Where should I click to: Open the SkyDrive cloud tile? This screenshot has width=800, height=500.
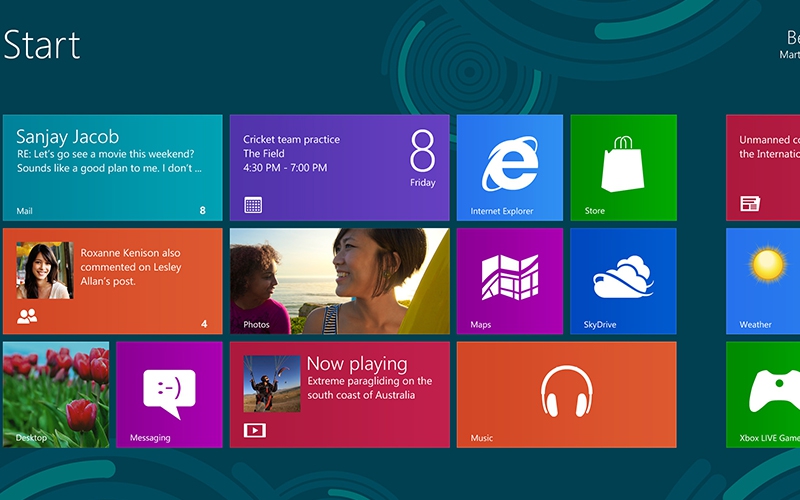[623, 281]
